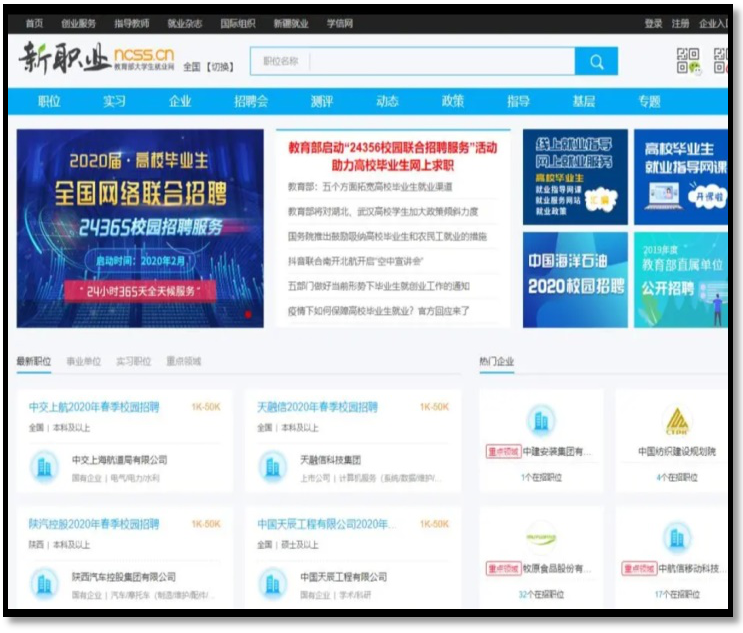This screenshot has height=633, width=743.
Task: Open the 线上就业指导 网上就业服务 tile
Action: (x=575, y=177)
